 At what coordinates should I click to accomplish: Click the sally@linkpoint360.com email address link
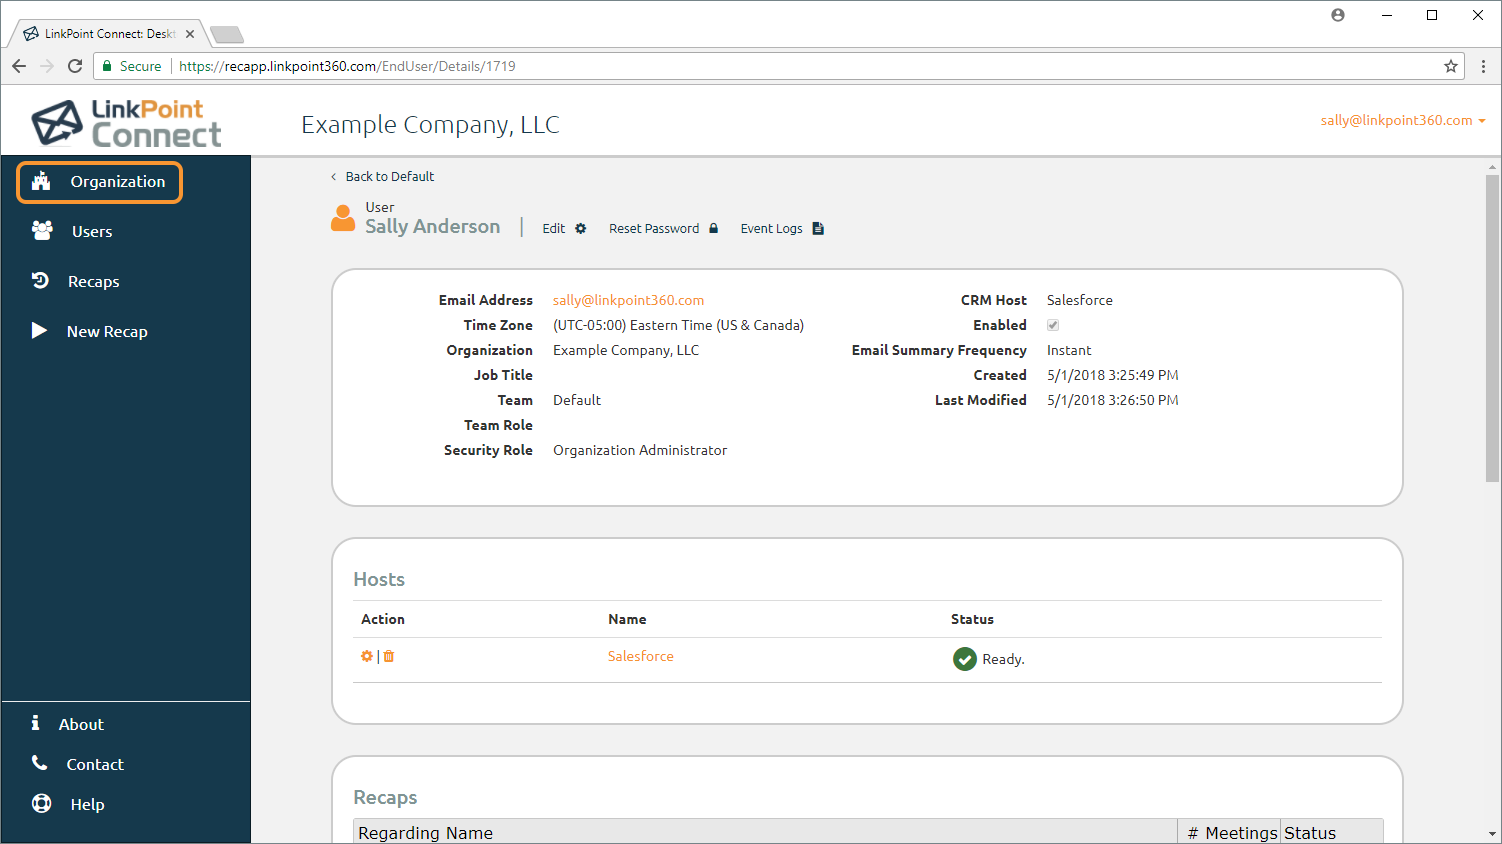(628, 300)
